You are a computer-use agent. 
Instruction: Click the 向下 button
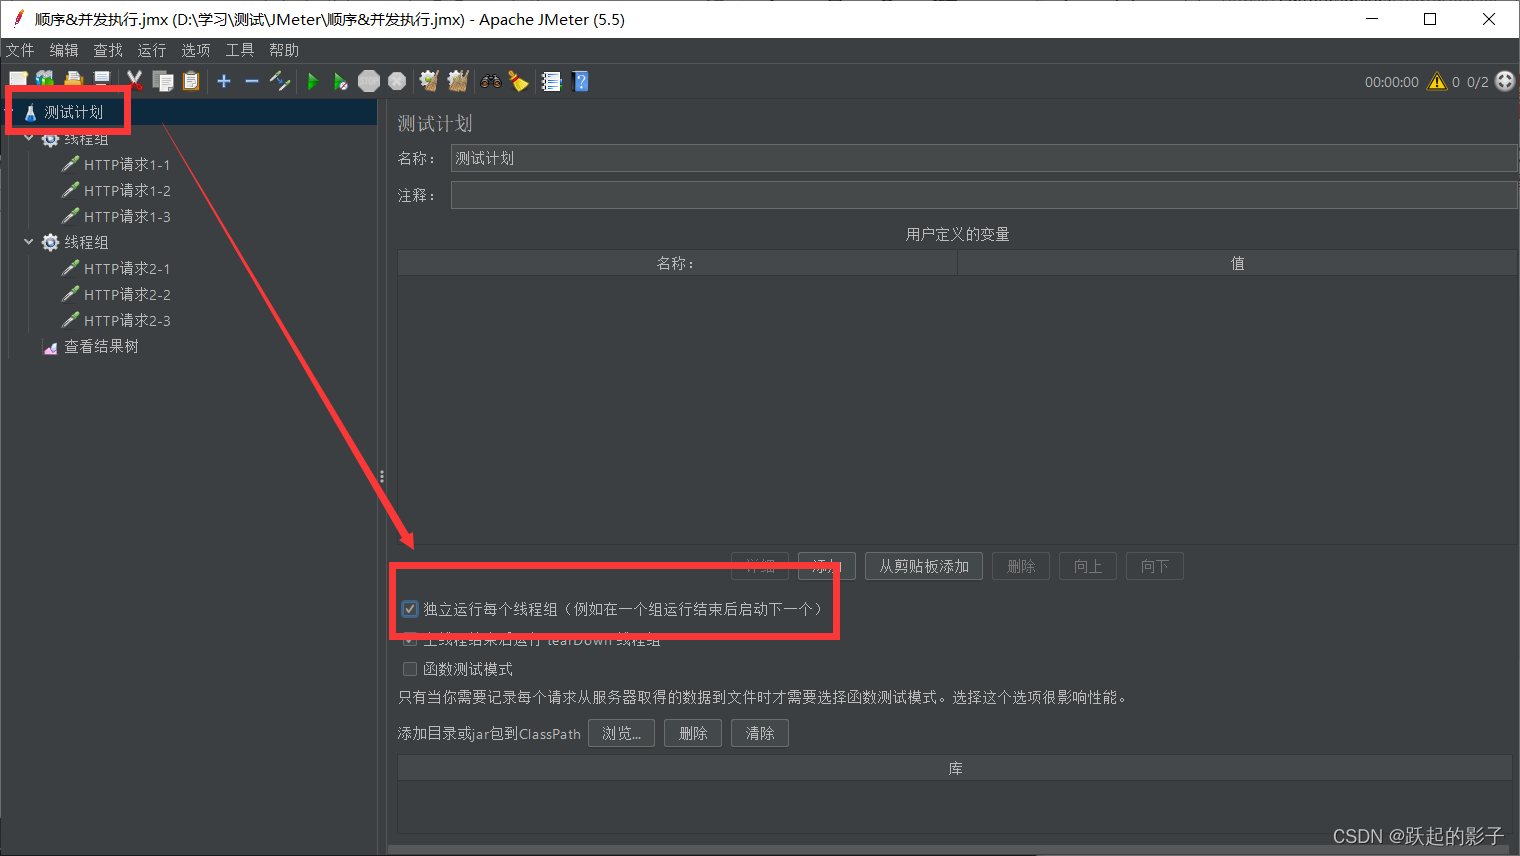click(1155, 566)
